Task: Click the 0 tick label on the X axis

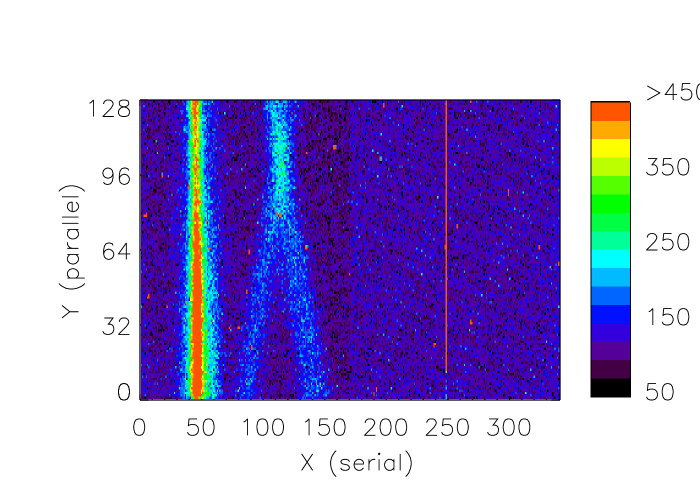Action: 139,427
